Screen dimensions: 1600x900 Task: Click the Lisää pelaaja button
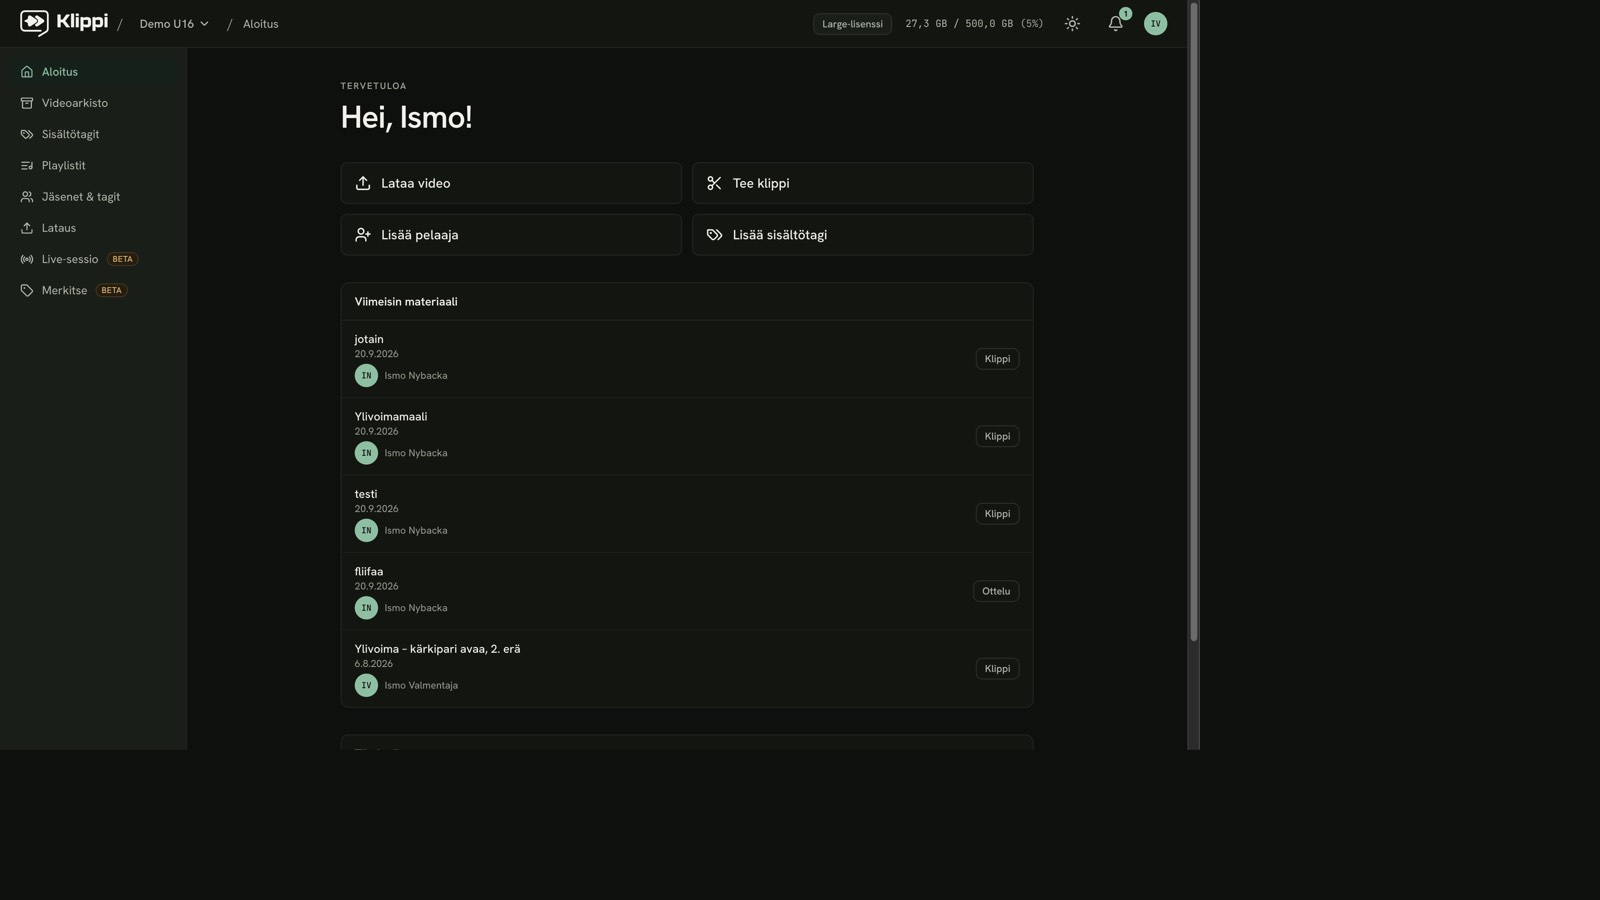[511, 235]
